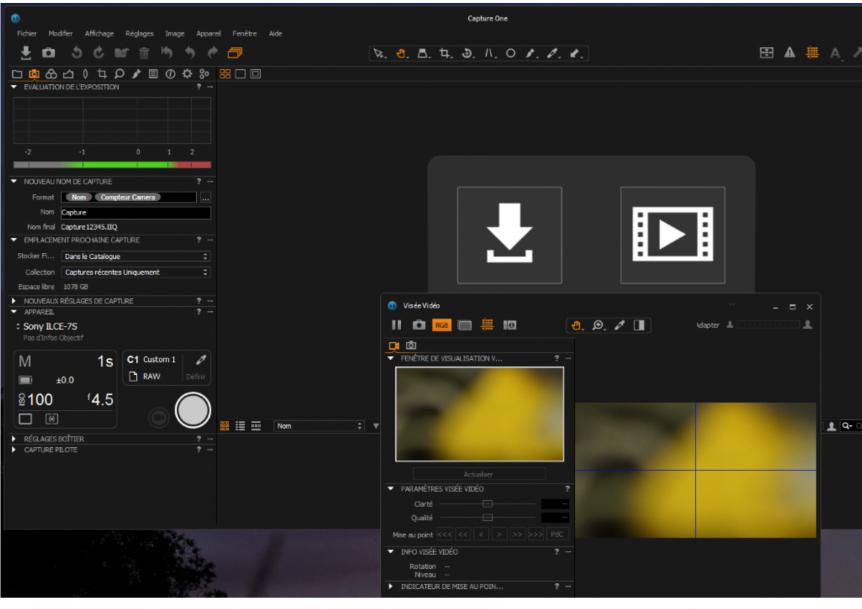Open the Fichier menu
The height and width of the screenshot is (609, 862).
[26, 34]
